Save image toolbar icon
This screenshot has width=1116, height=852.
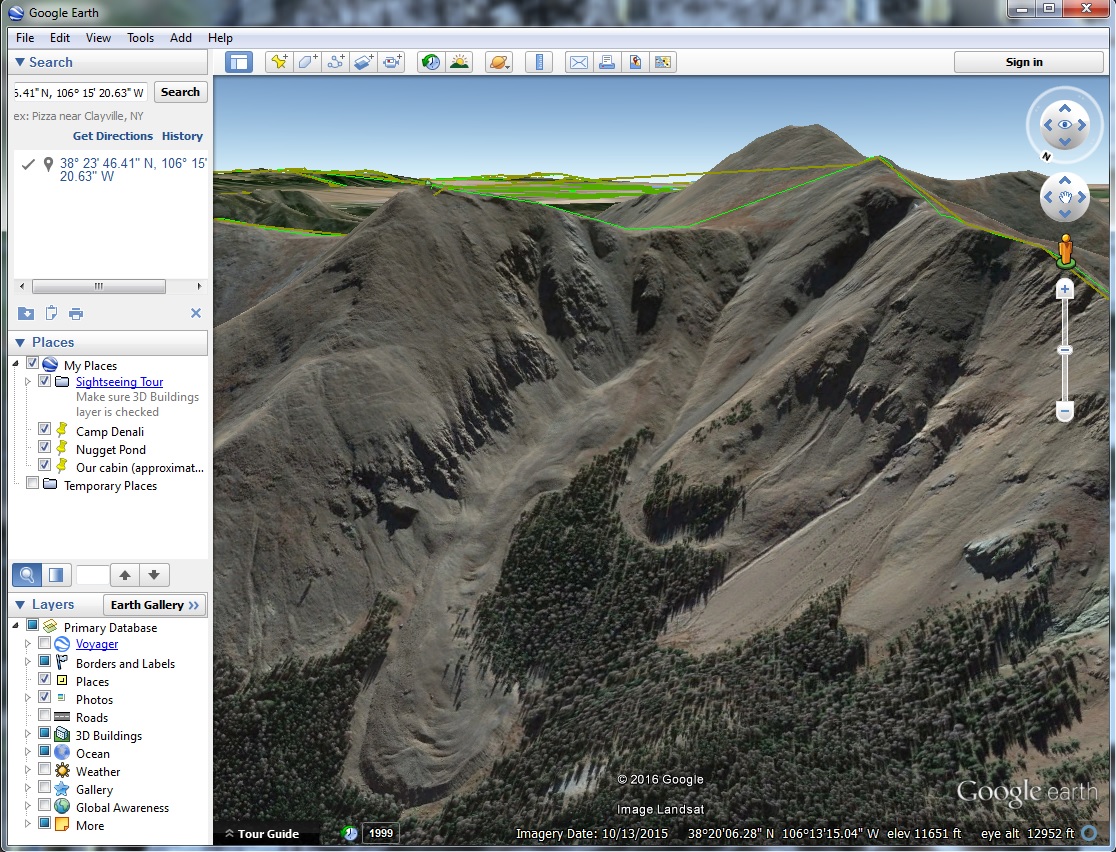[634, 62]
